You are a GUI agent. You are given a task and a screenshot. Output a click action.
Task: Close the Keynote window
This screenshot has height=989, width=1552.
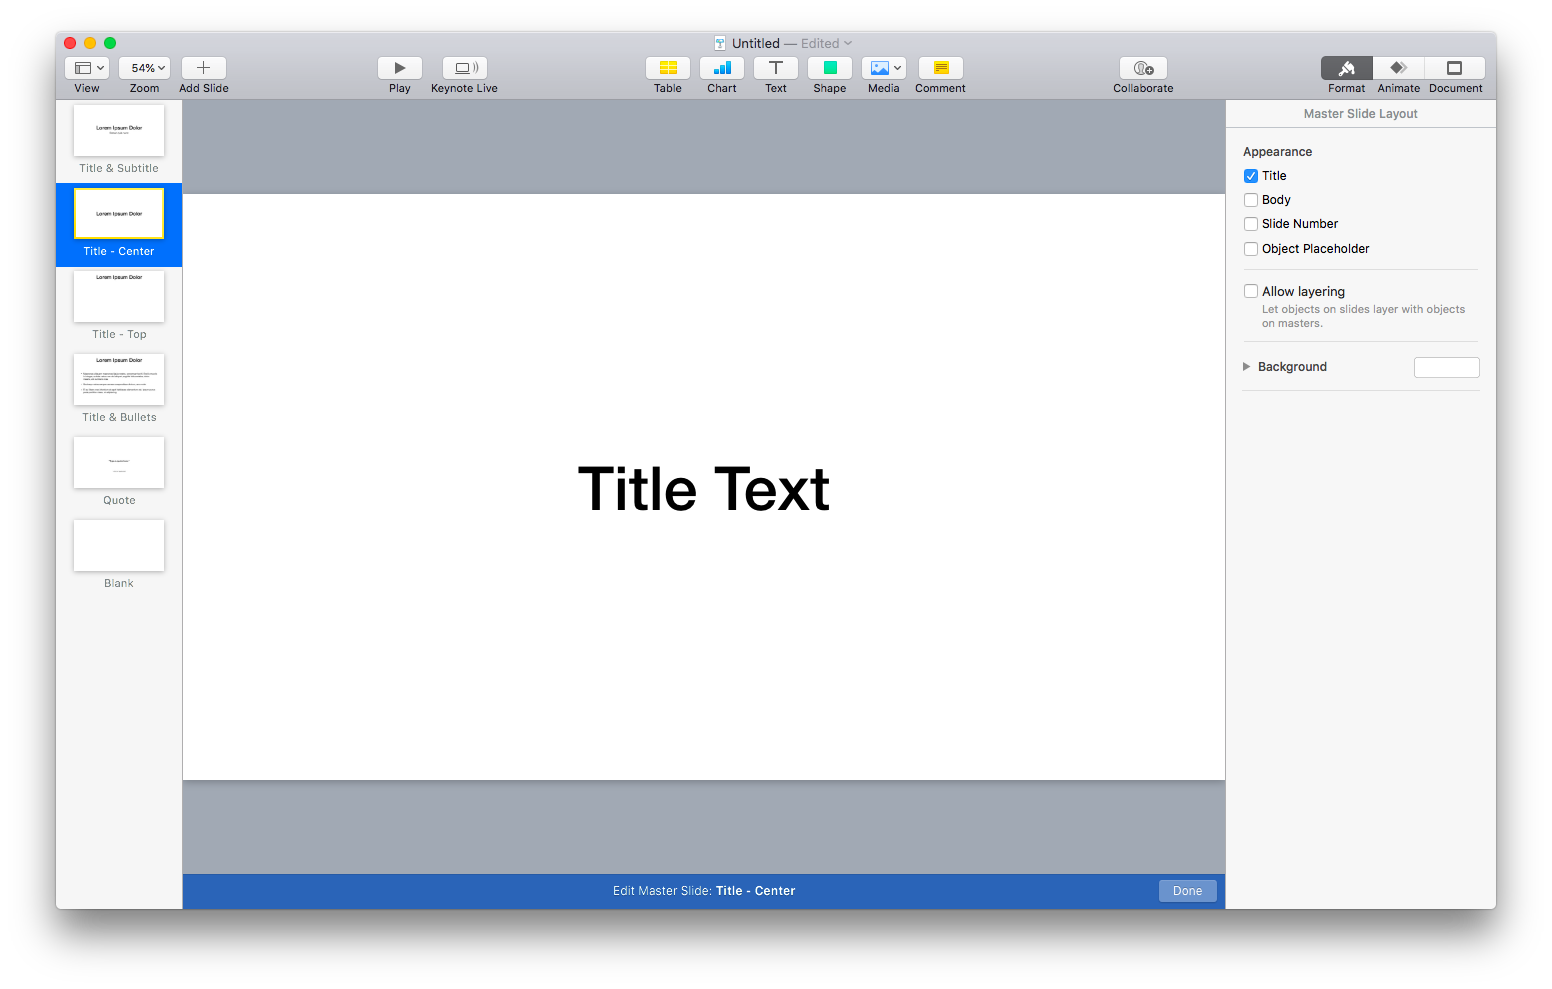click(70, 43)
